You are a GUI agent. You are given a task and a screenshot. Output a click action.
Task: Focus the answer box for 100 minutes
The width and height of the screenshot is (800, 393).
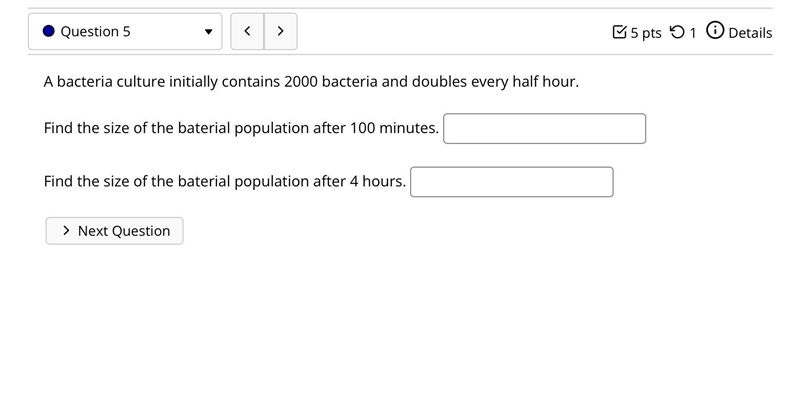pos(544,129)
